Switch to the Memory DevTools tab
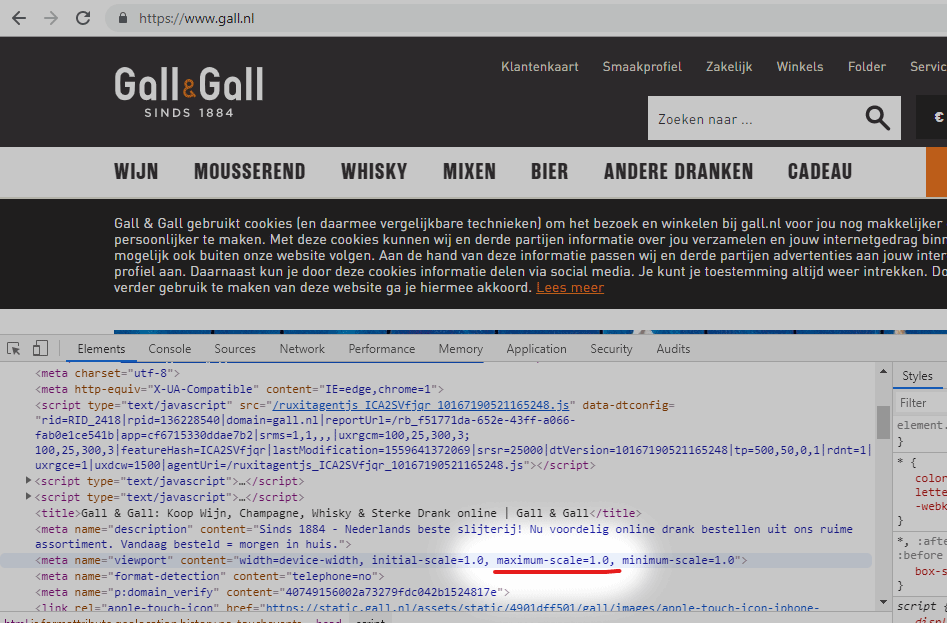The image size is (947, 623). coord(461,348)
